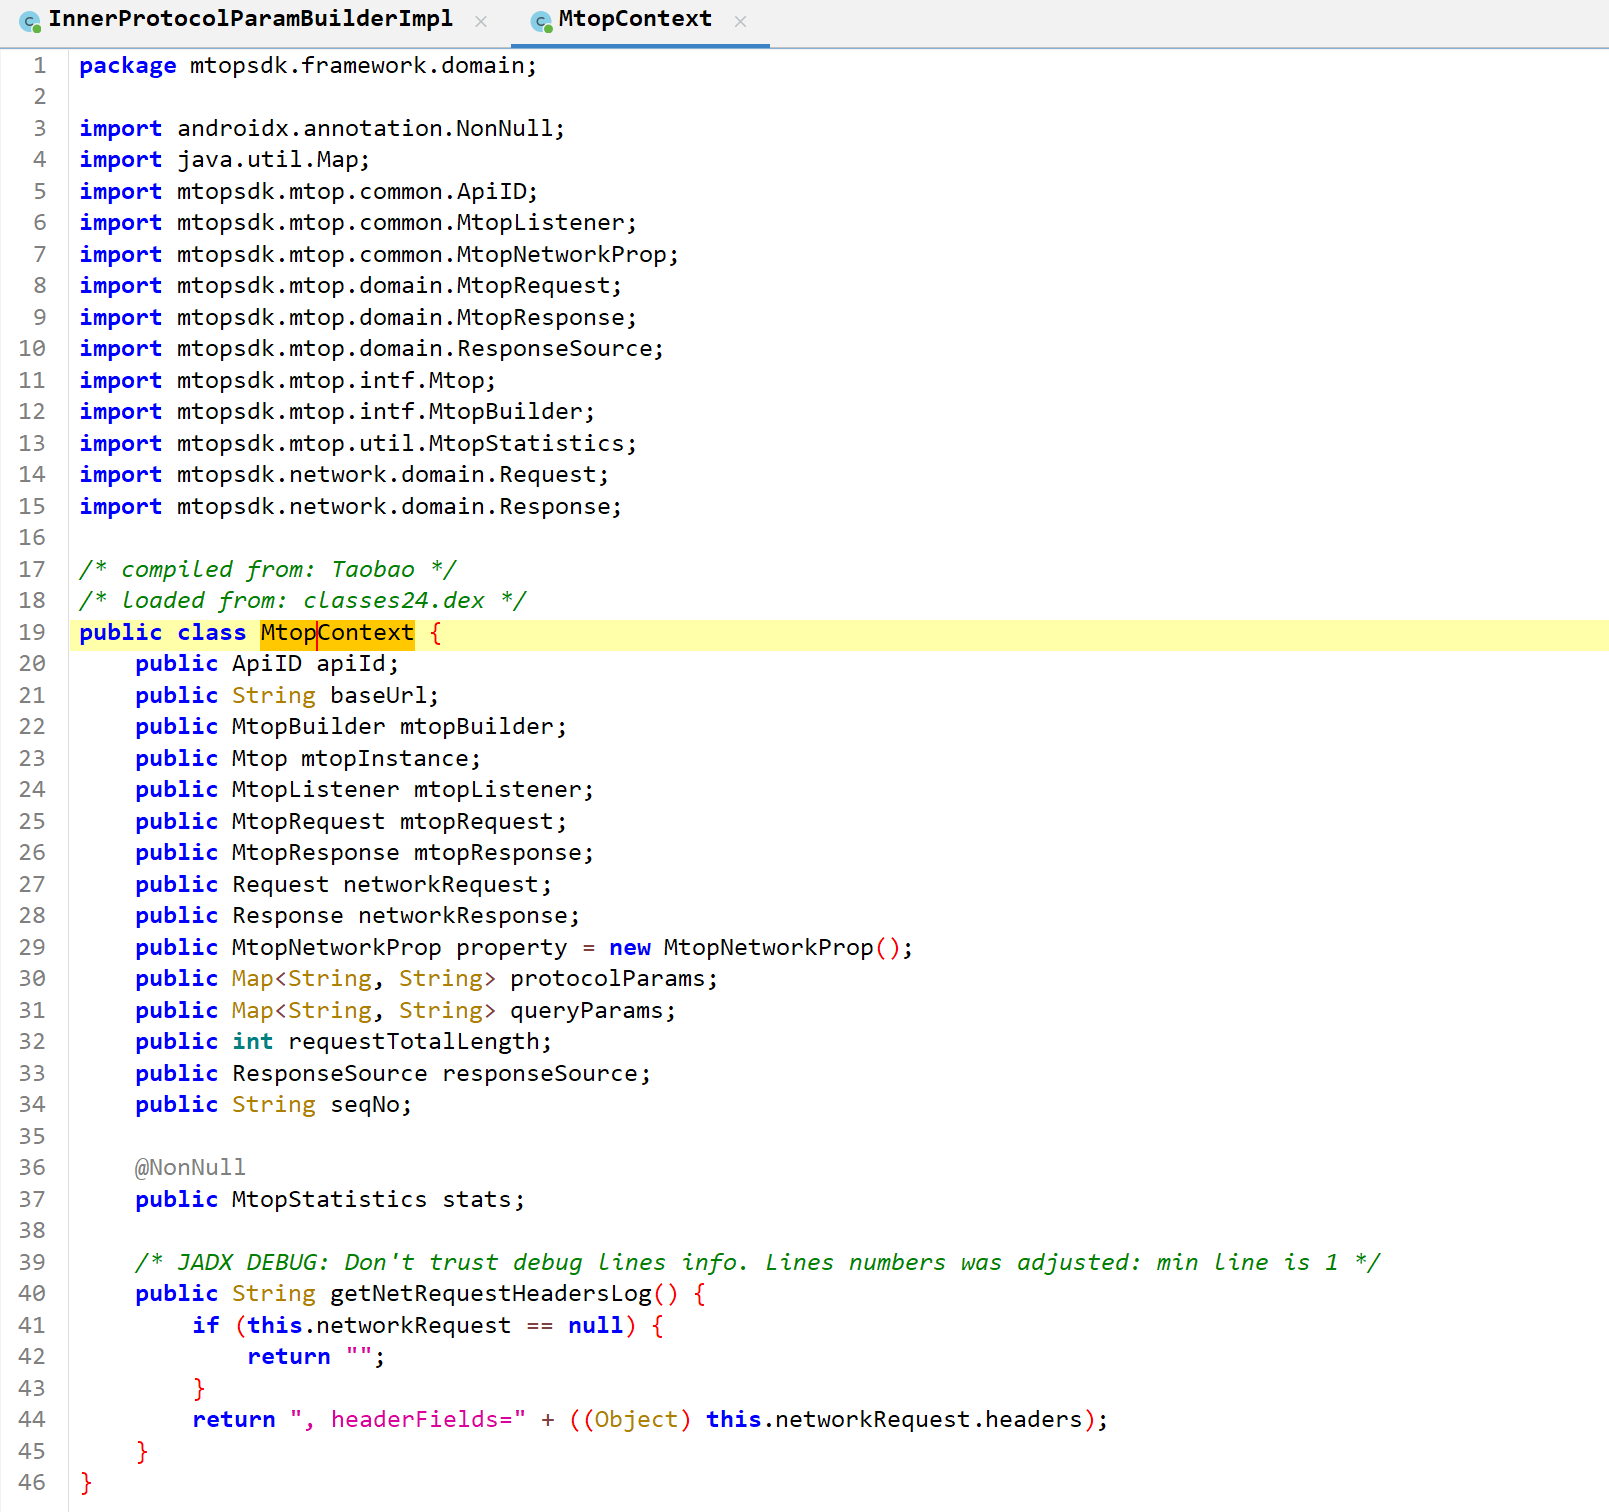Click the headerFields string literal

click(x=408, y=1420)
